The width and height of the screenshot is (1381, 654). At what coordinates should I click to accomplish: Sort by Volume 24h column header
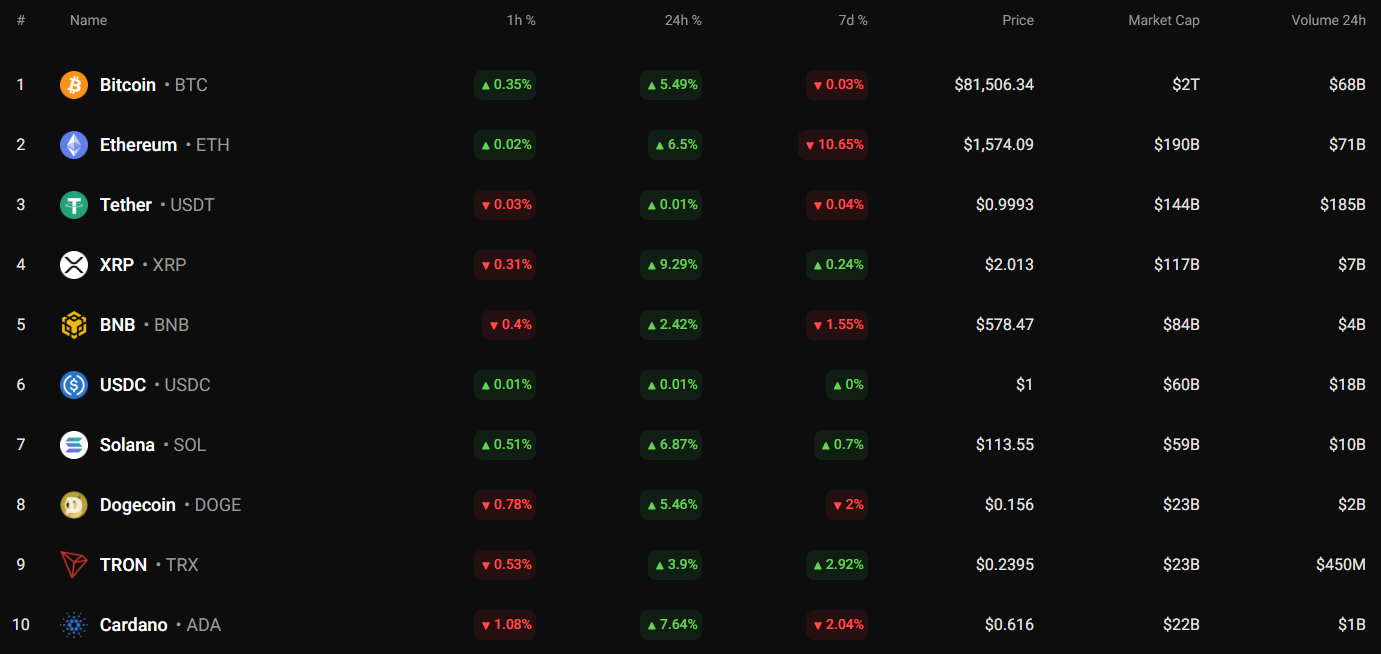pos(1328,20)
